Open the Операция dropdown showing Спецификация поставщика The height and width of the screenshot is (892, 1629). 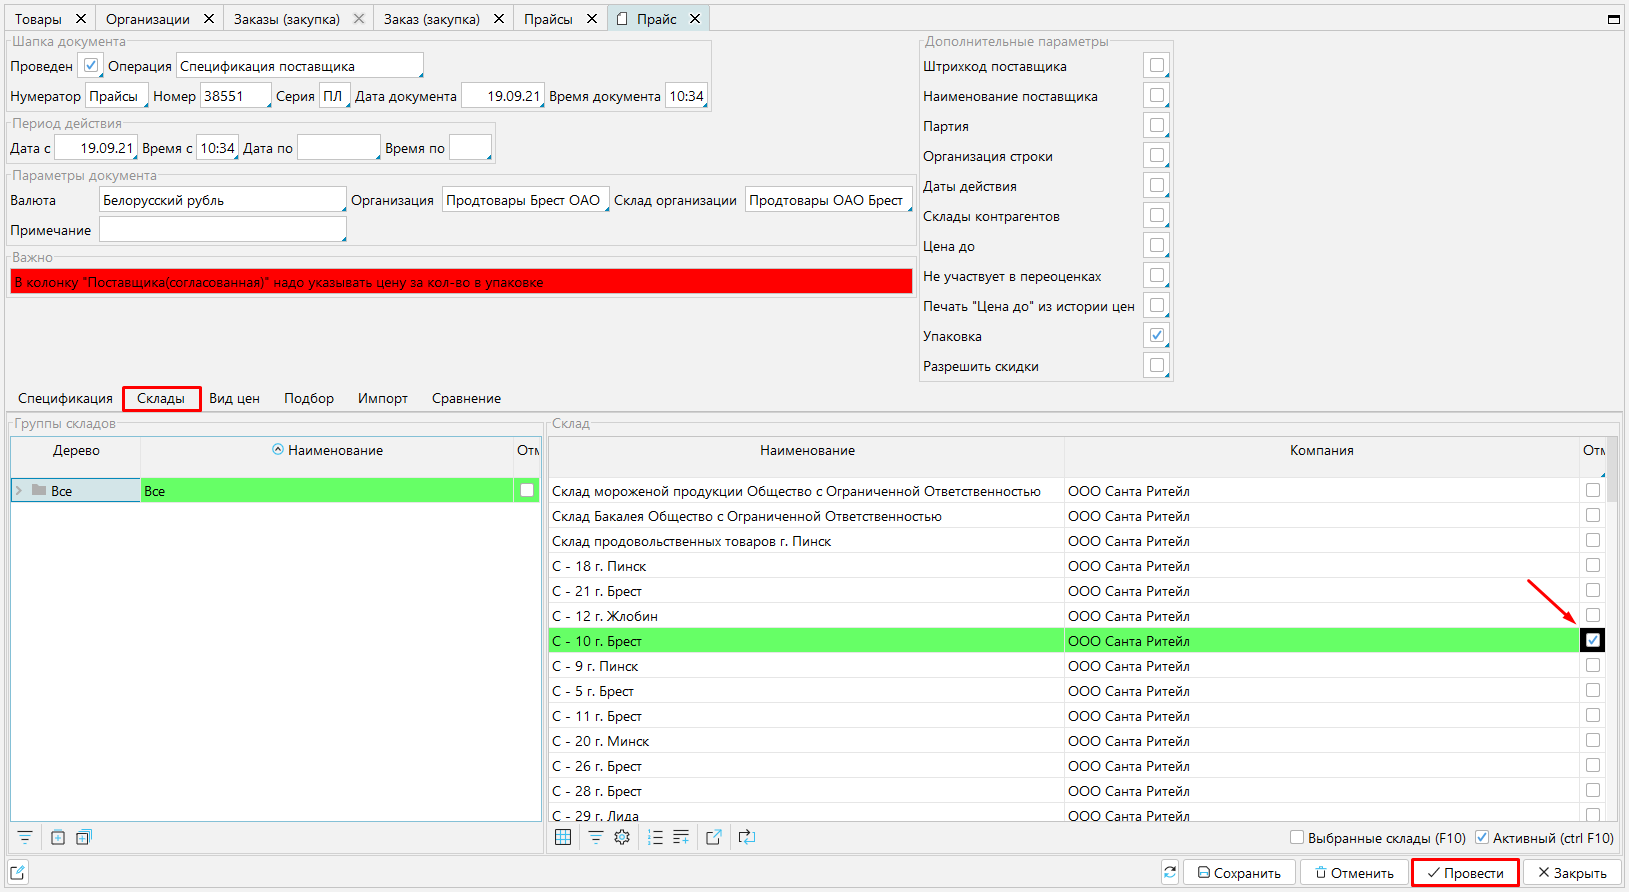point(299,67)
